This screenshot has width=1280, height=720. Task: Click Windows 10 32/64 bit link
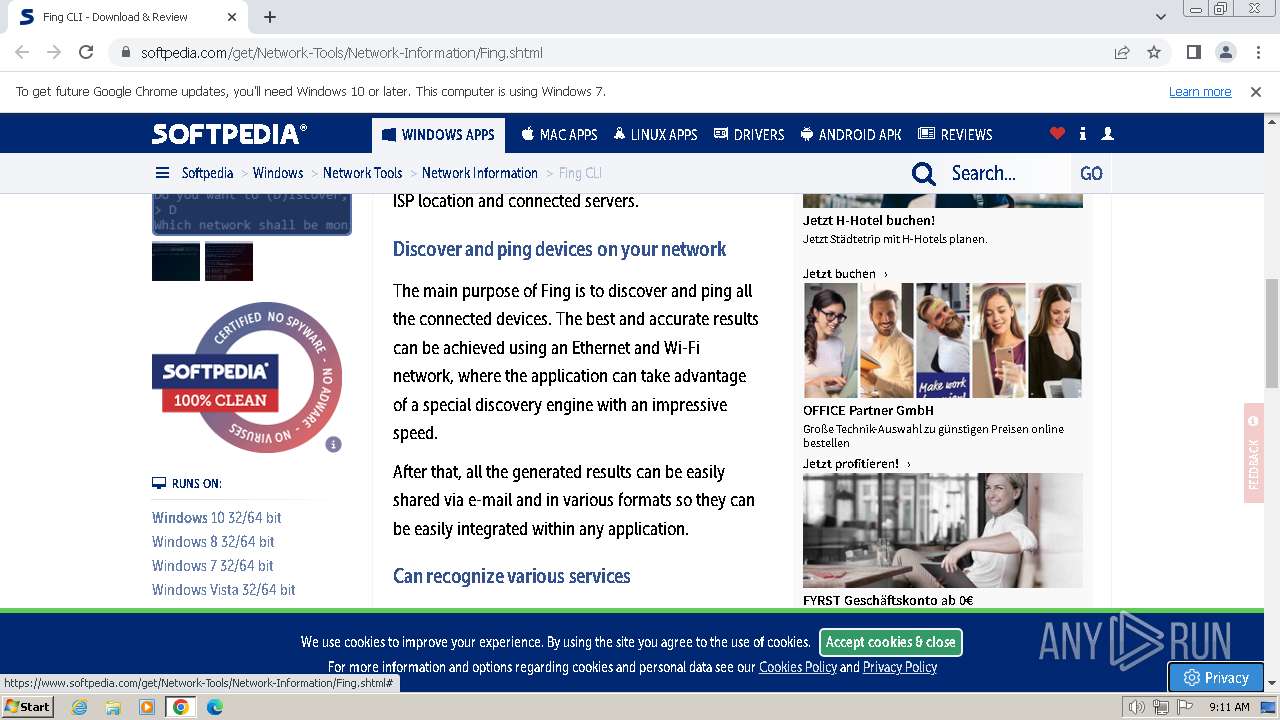point(217,518)
